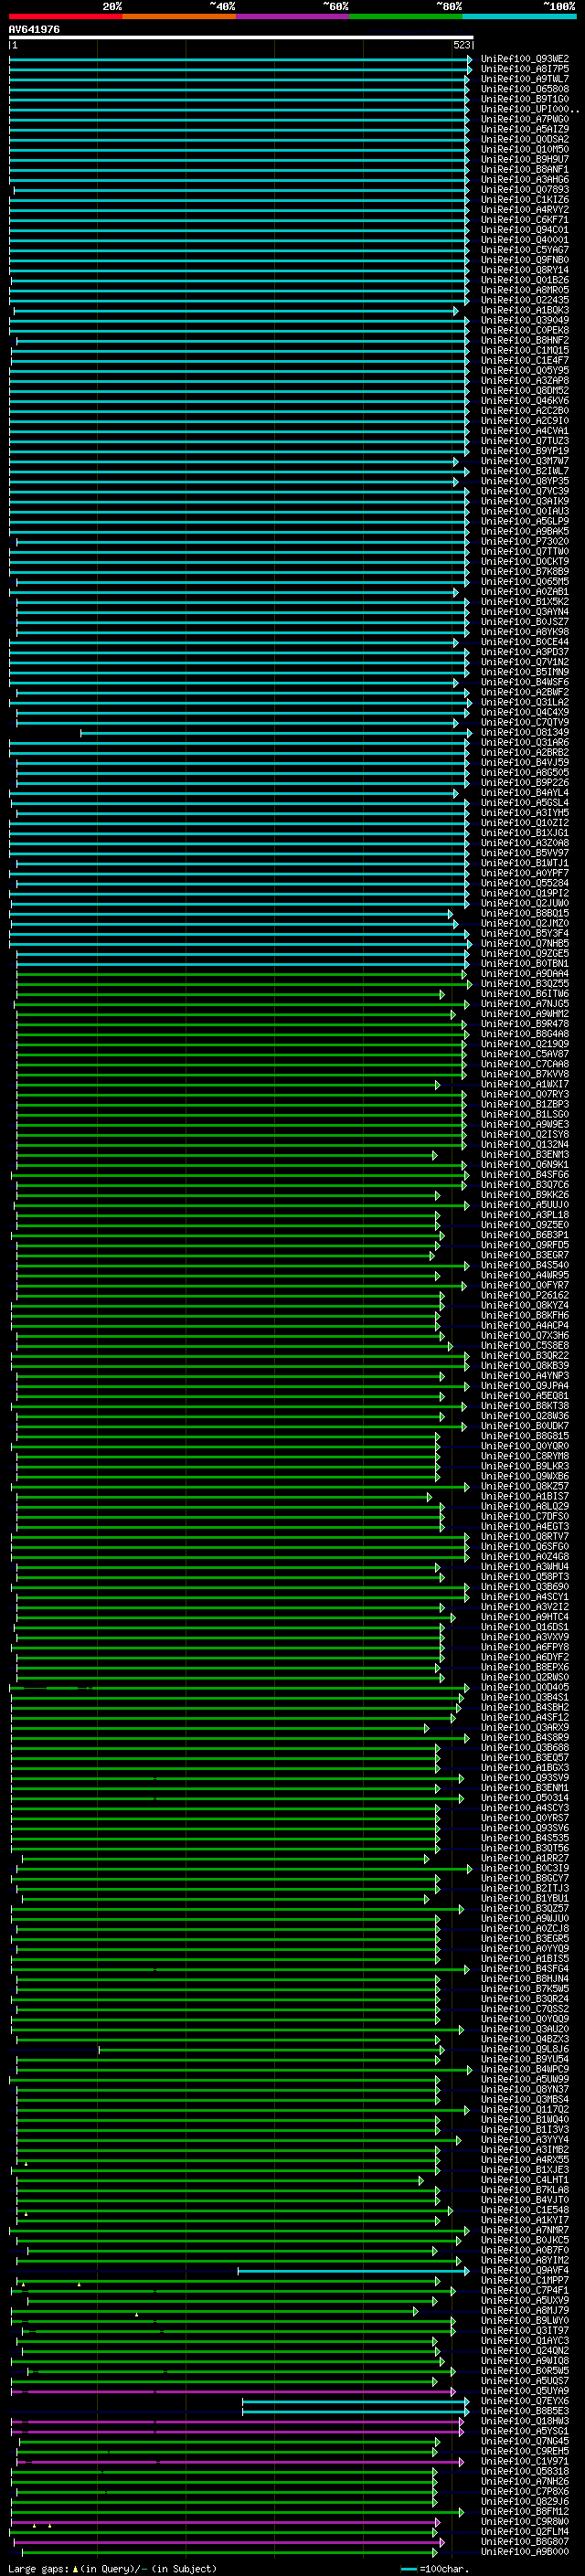
Task: Select the text UniRef100_Q6N9K1
Action: 525,1165
